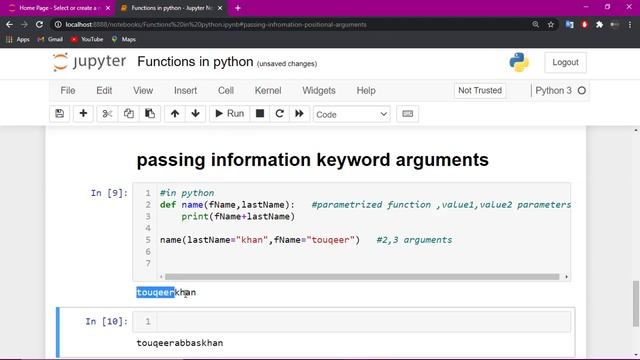The height and width of the screenshot is (360, 640).
Task: Insert cell below with plus icon
Action: [83, 114]
